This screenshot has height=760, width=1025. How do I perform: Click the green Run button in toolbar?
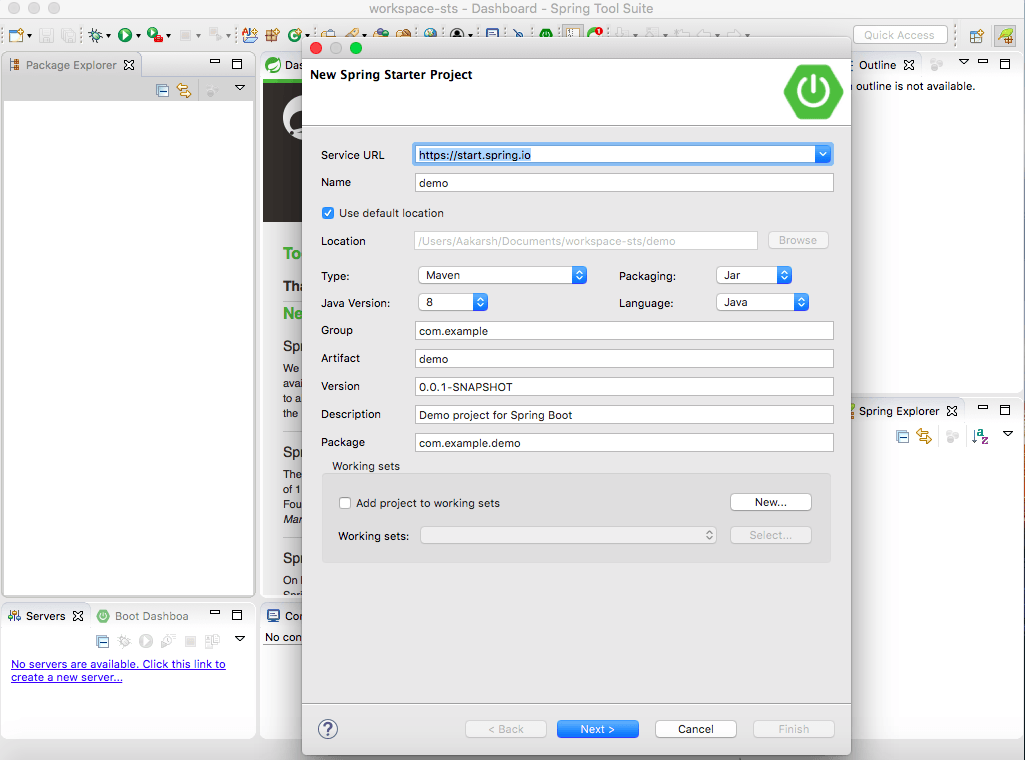pyautogui.click(x=125, y=35)
